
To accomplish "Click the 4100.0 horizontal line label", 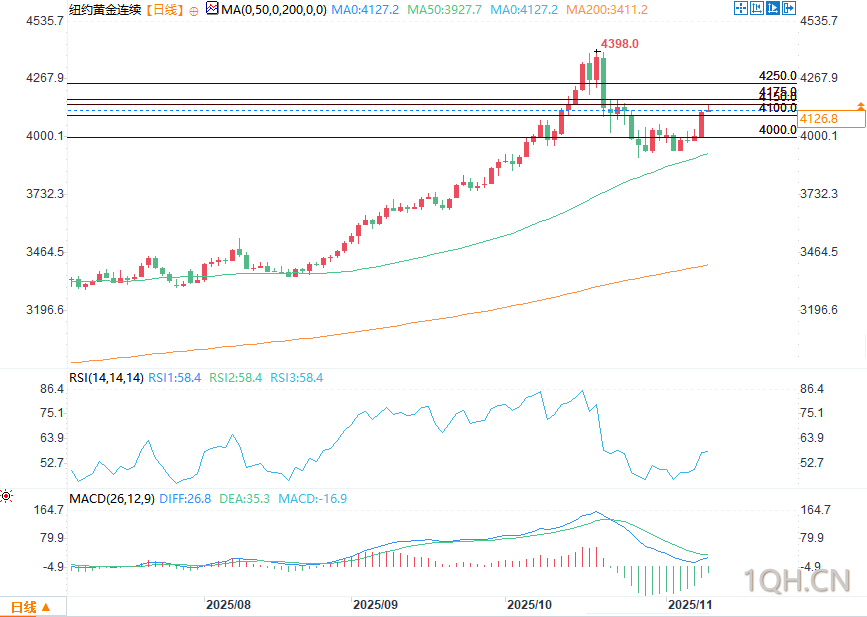I will pos(777,108).
